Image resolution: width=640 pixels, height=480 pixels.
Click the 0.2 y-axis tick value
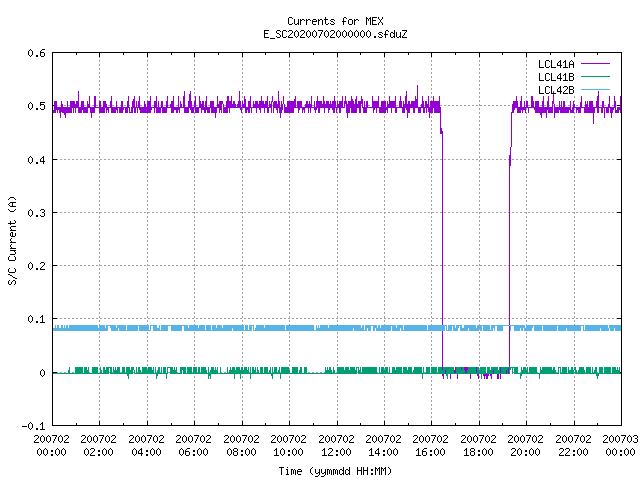pyautogui.click(x=36, y=266)
